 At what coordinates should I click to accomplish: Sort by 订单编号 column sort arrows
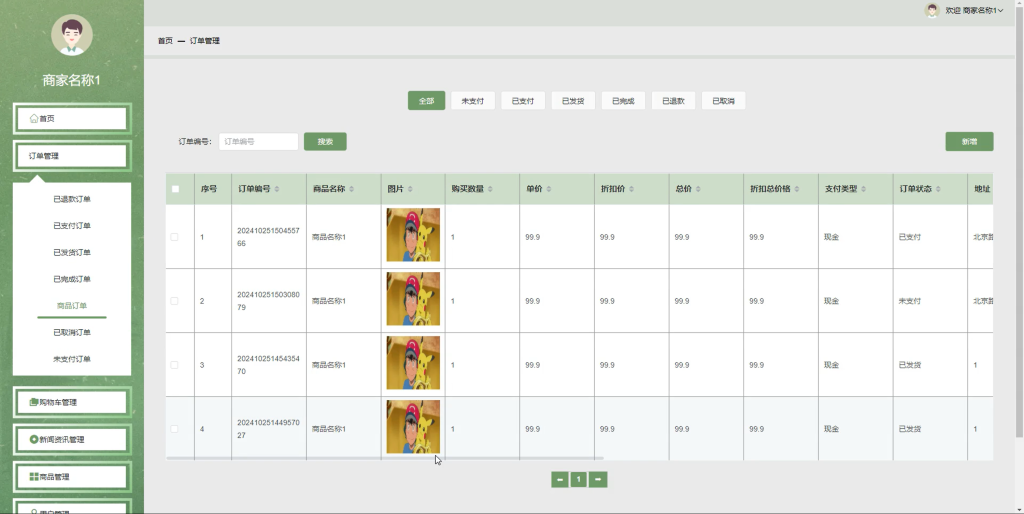click(x=277, y=189)
